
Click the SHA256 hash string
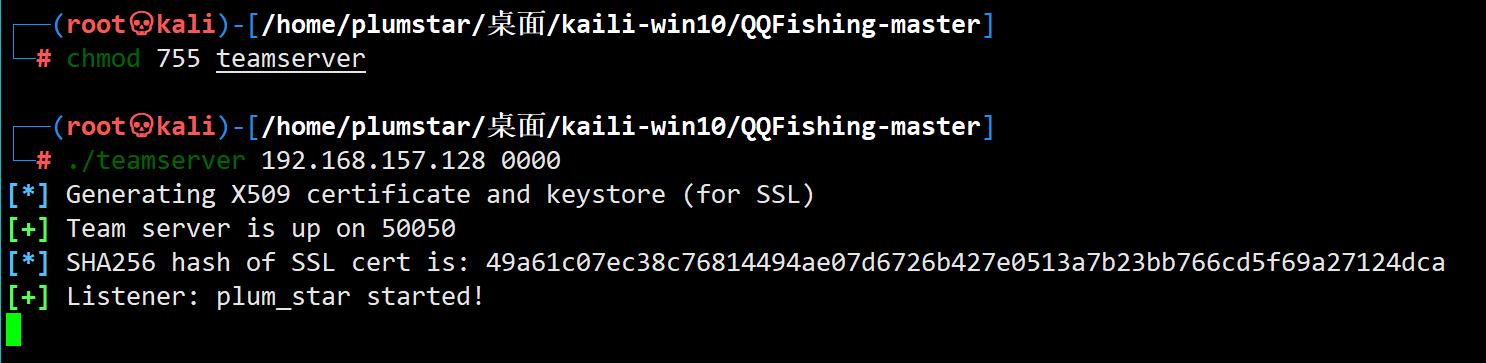(965, 263)
